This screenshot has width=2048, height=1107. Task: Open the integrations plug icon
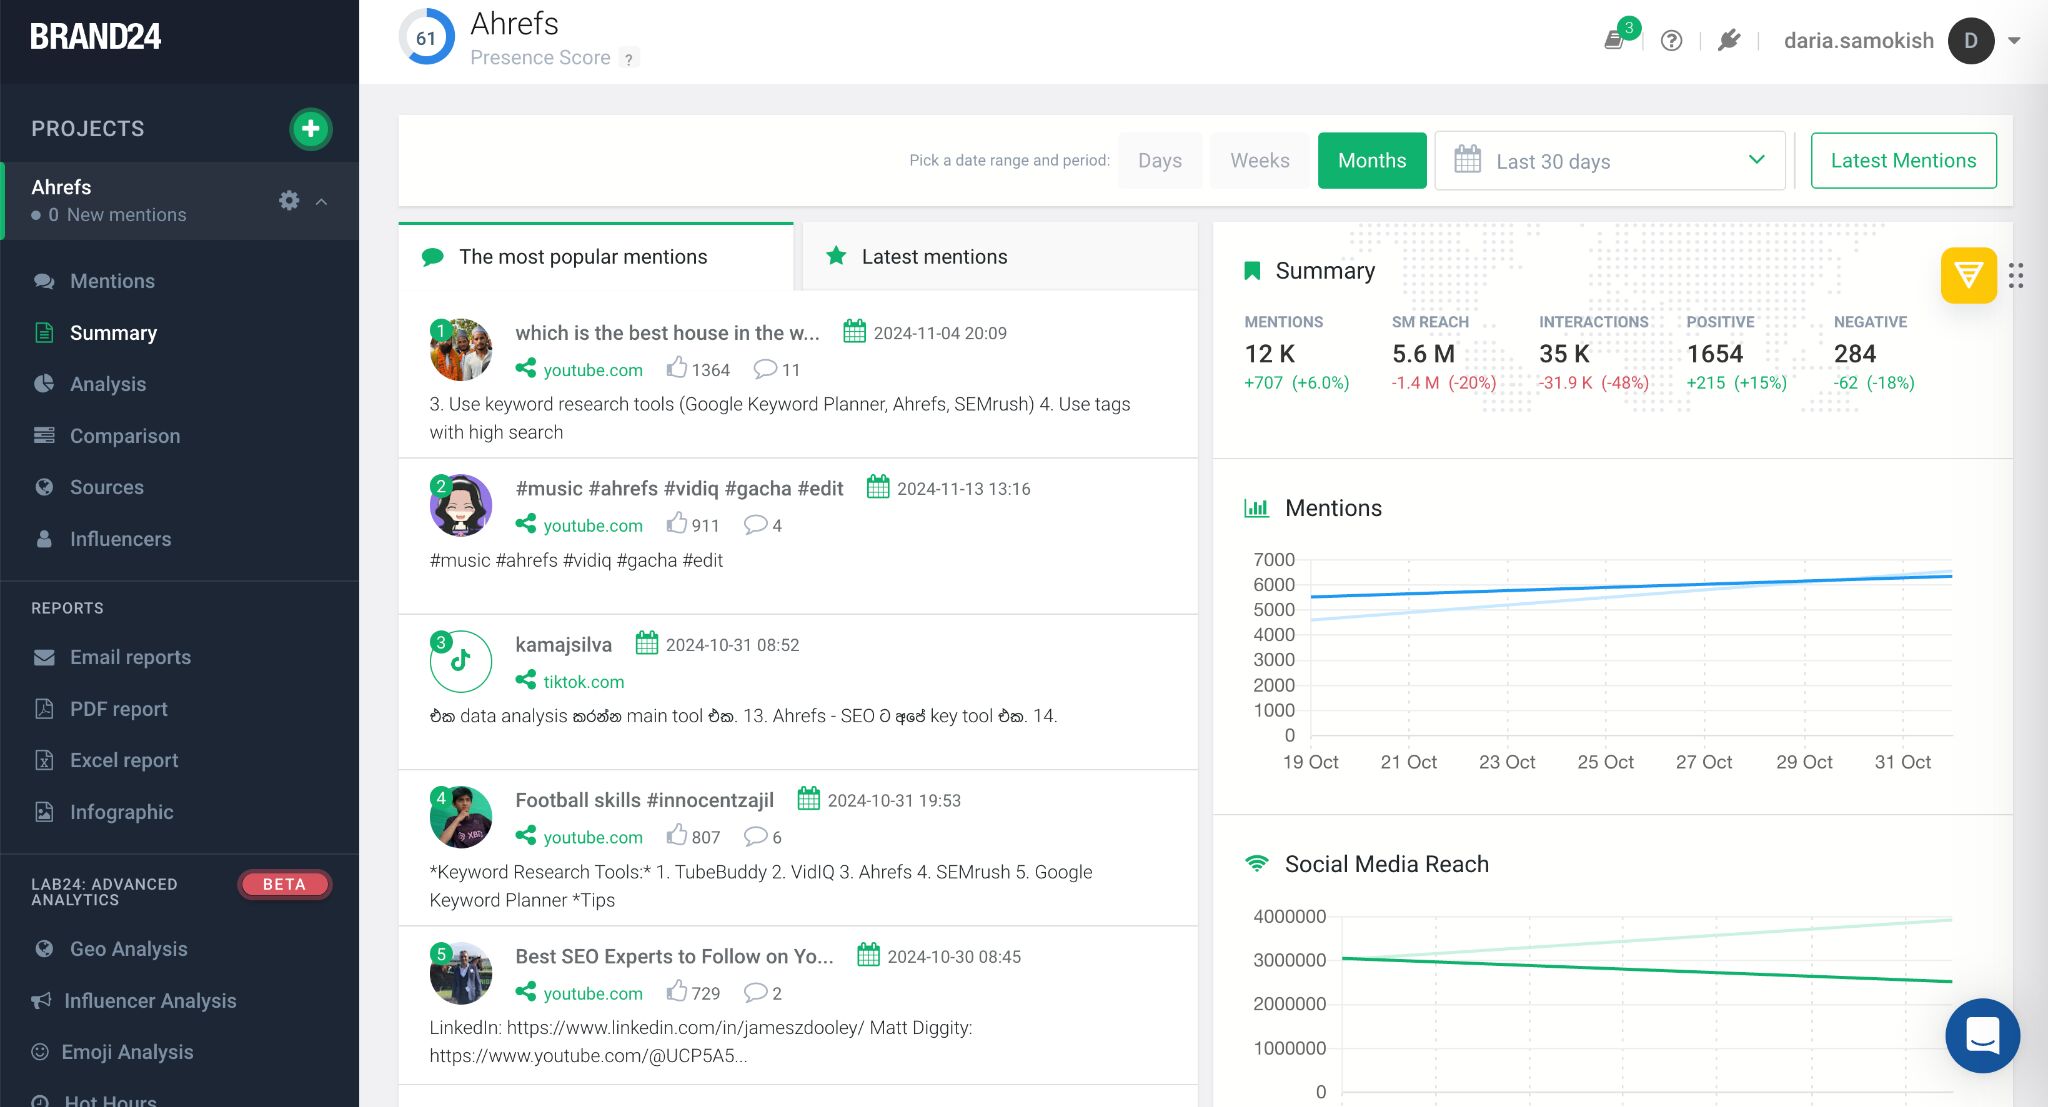1729,41
